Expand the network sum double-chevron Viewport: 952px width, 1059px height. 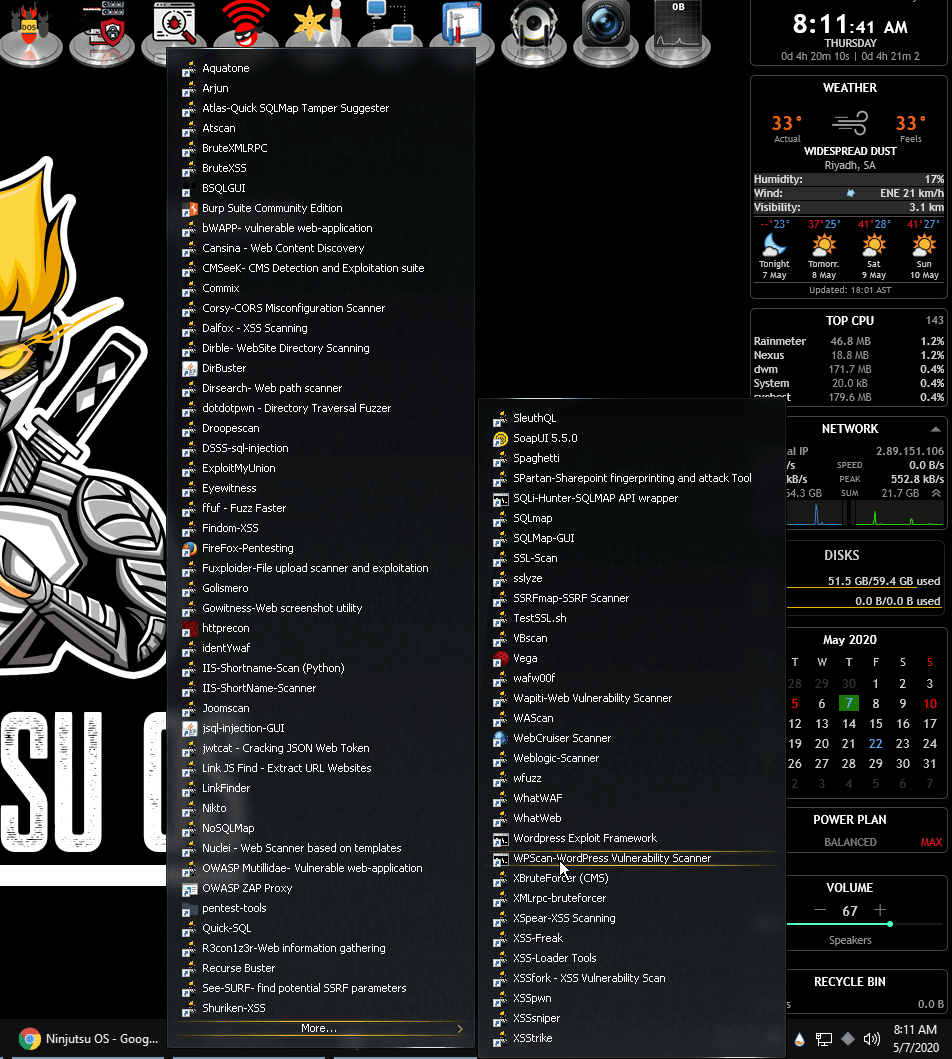pyautogui.click(x=936, y=493)
